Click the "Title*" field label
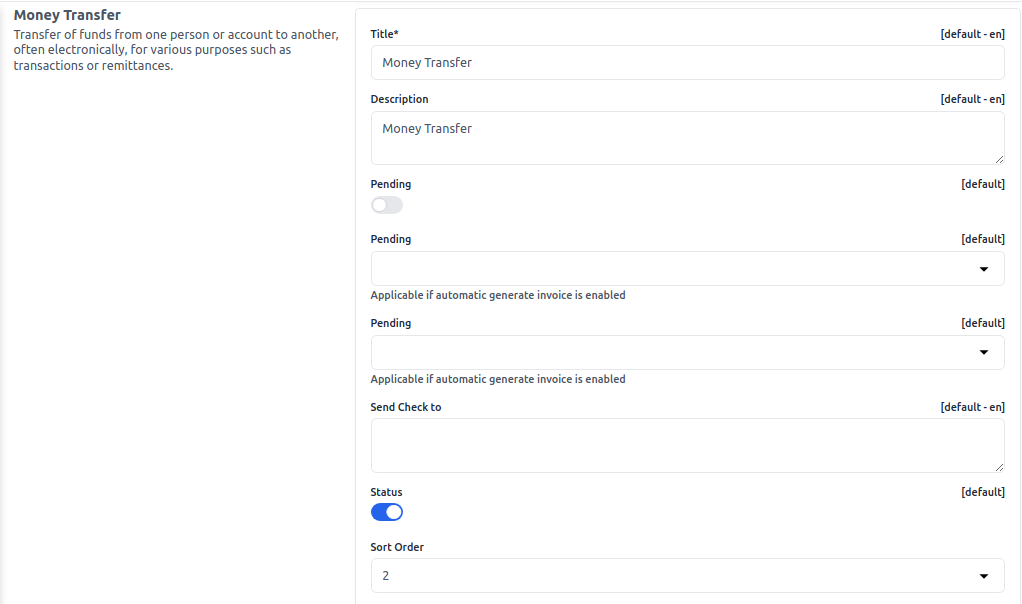The image size is (1022, 604). coord(385,34)
